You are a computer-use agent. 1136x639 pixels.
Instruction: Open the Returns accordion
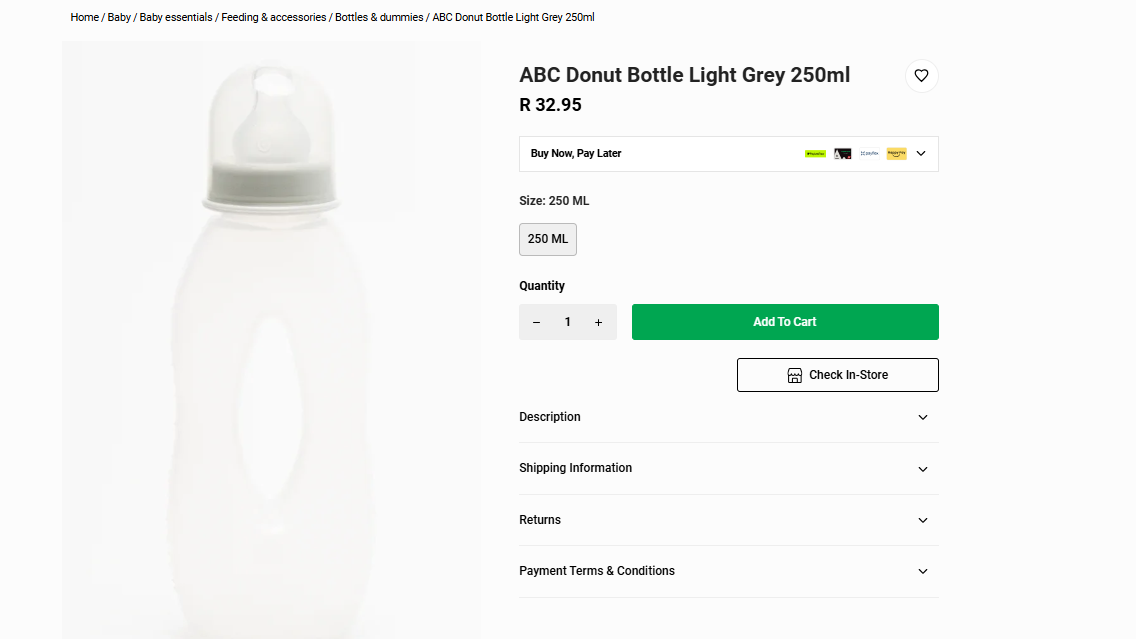tap(922, 520)
